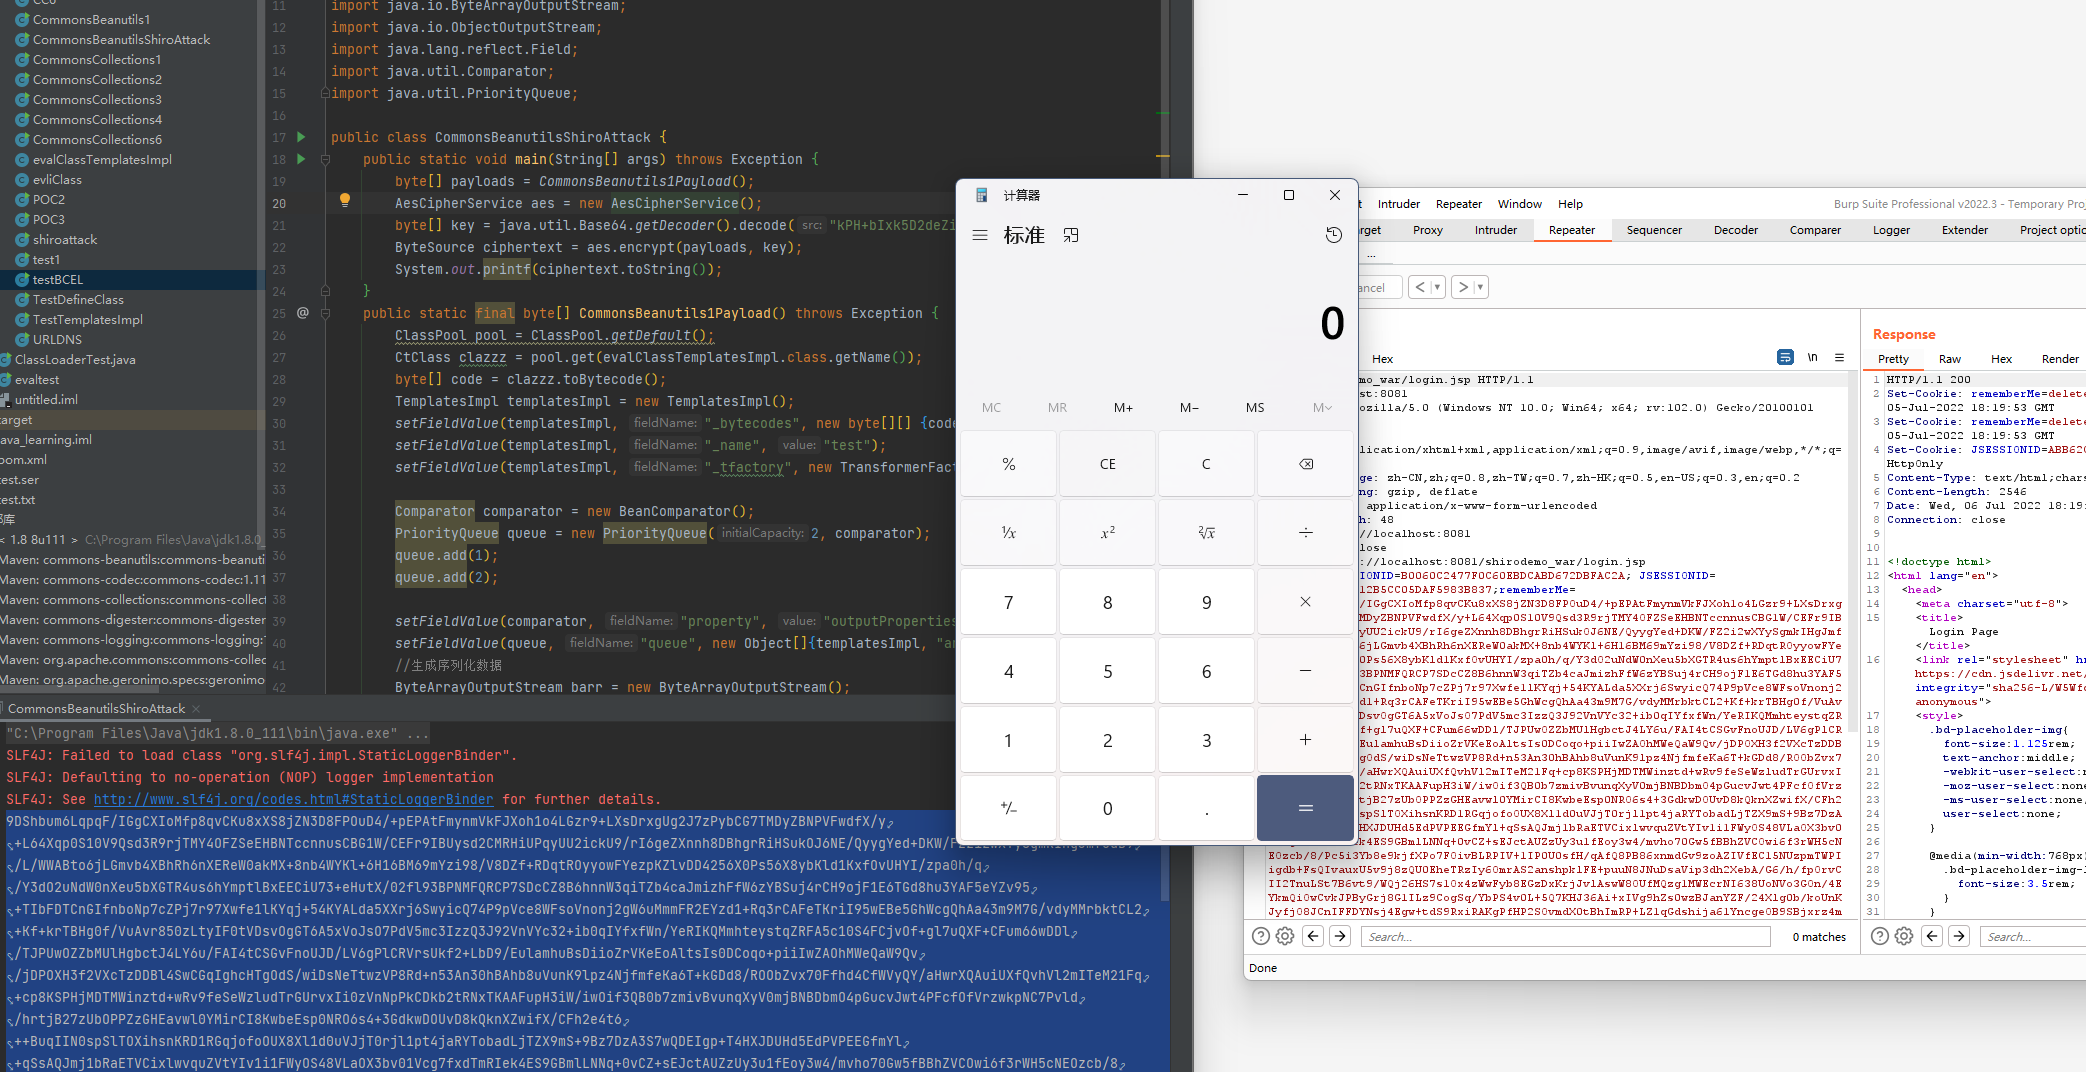
Task: Click calculator equals key
Action: pos(1305,808)
